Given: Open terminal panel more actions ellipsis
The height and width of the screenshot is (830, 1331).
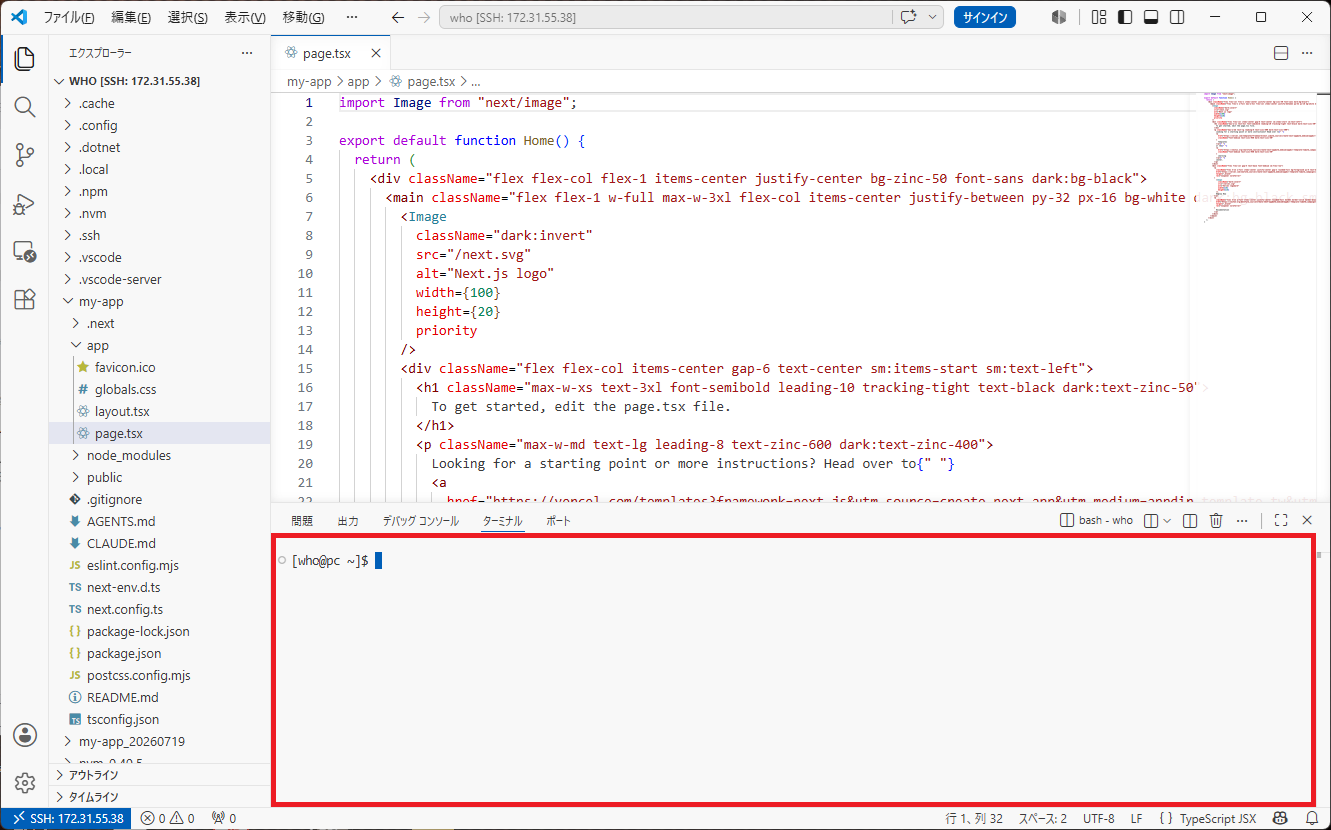Looking at the screenshot, I should click(1242, 520).
